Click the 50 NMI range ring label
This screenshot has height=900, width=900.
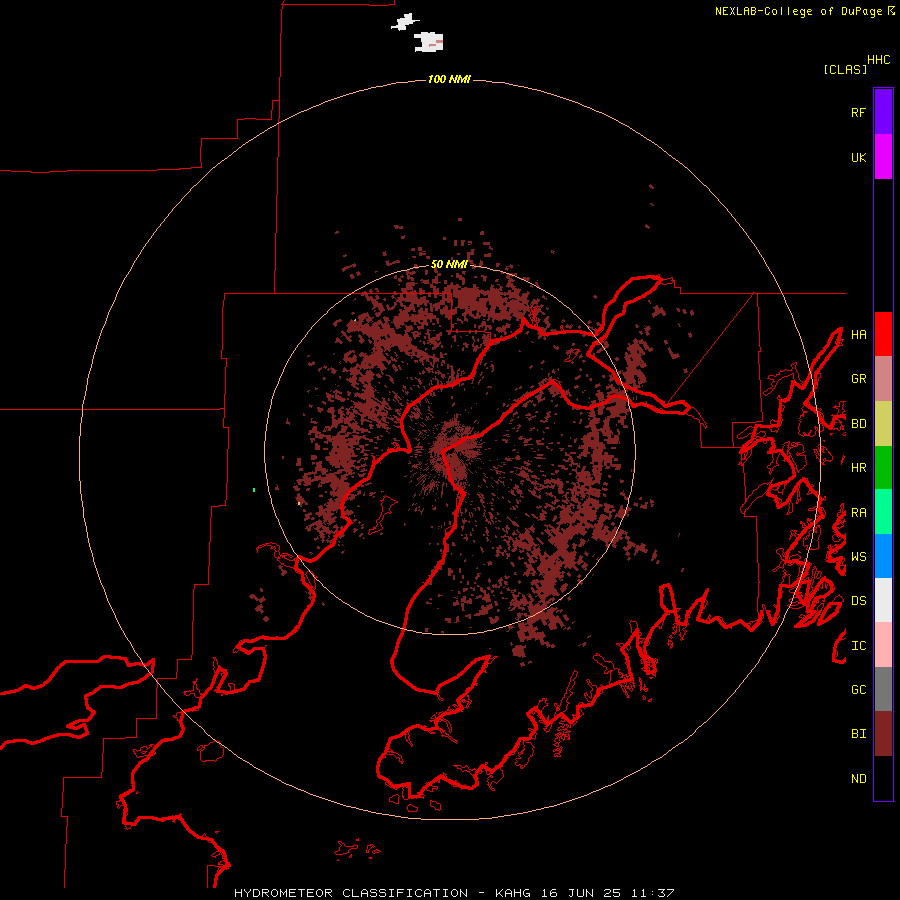click(449, 264)
